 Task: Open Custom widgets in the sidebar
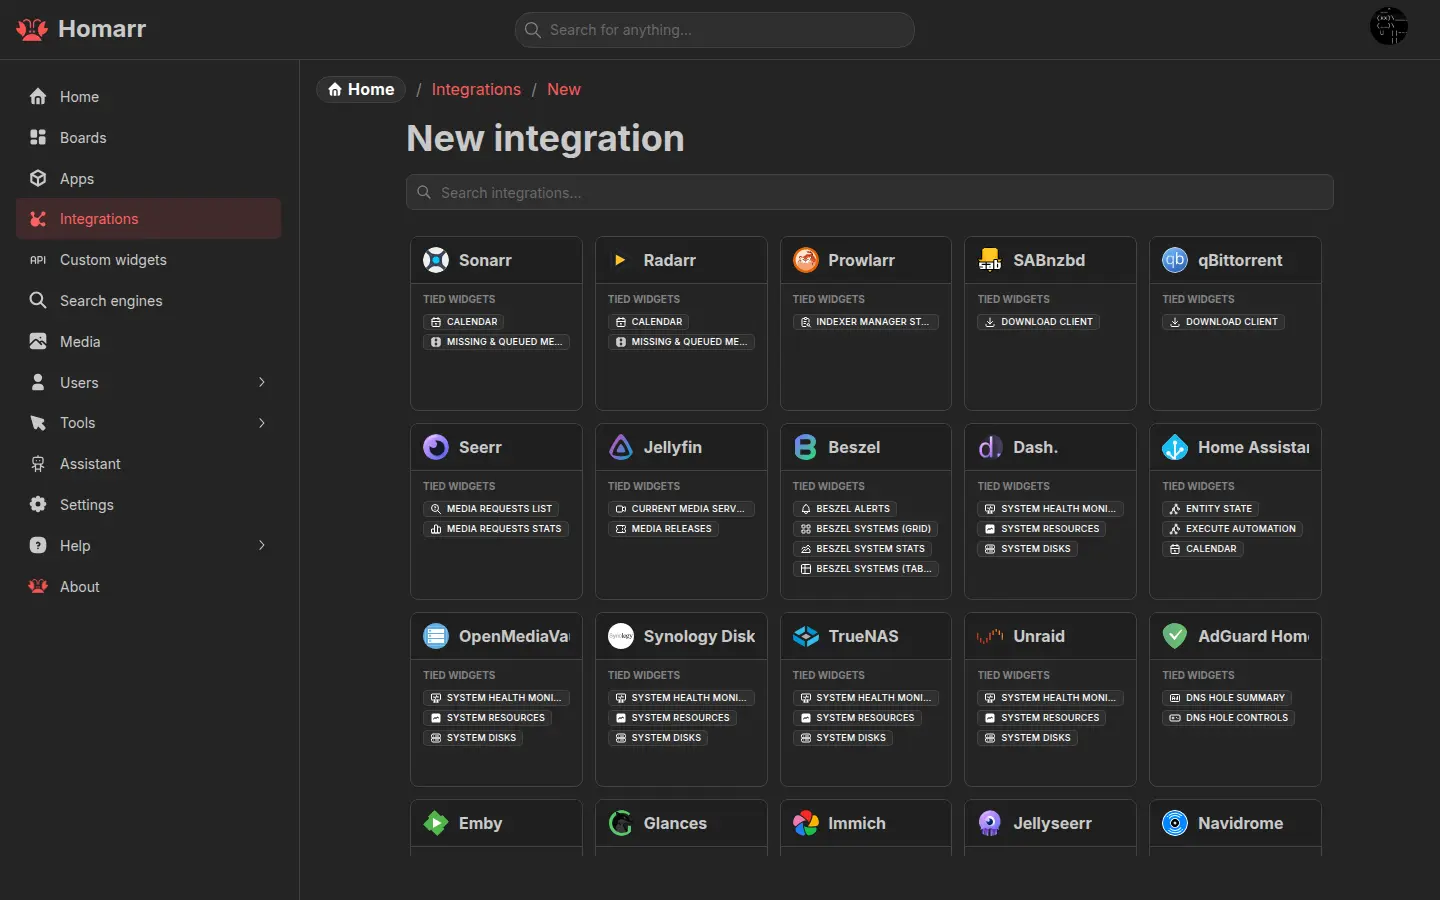(149, 260)
